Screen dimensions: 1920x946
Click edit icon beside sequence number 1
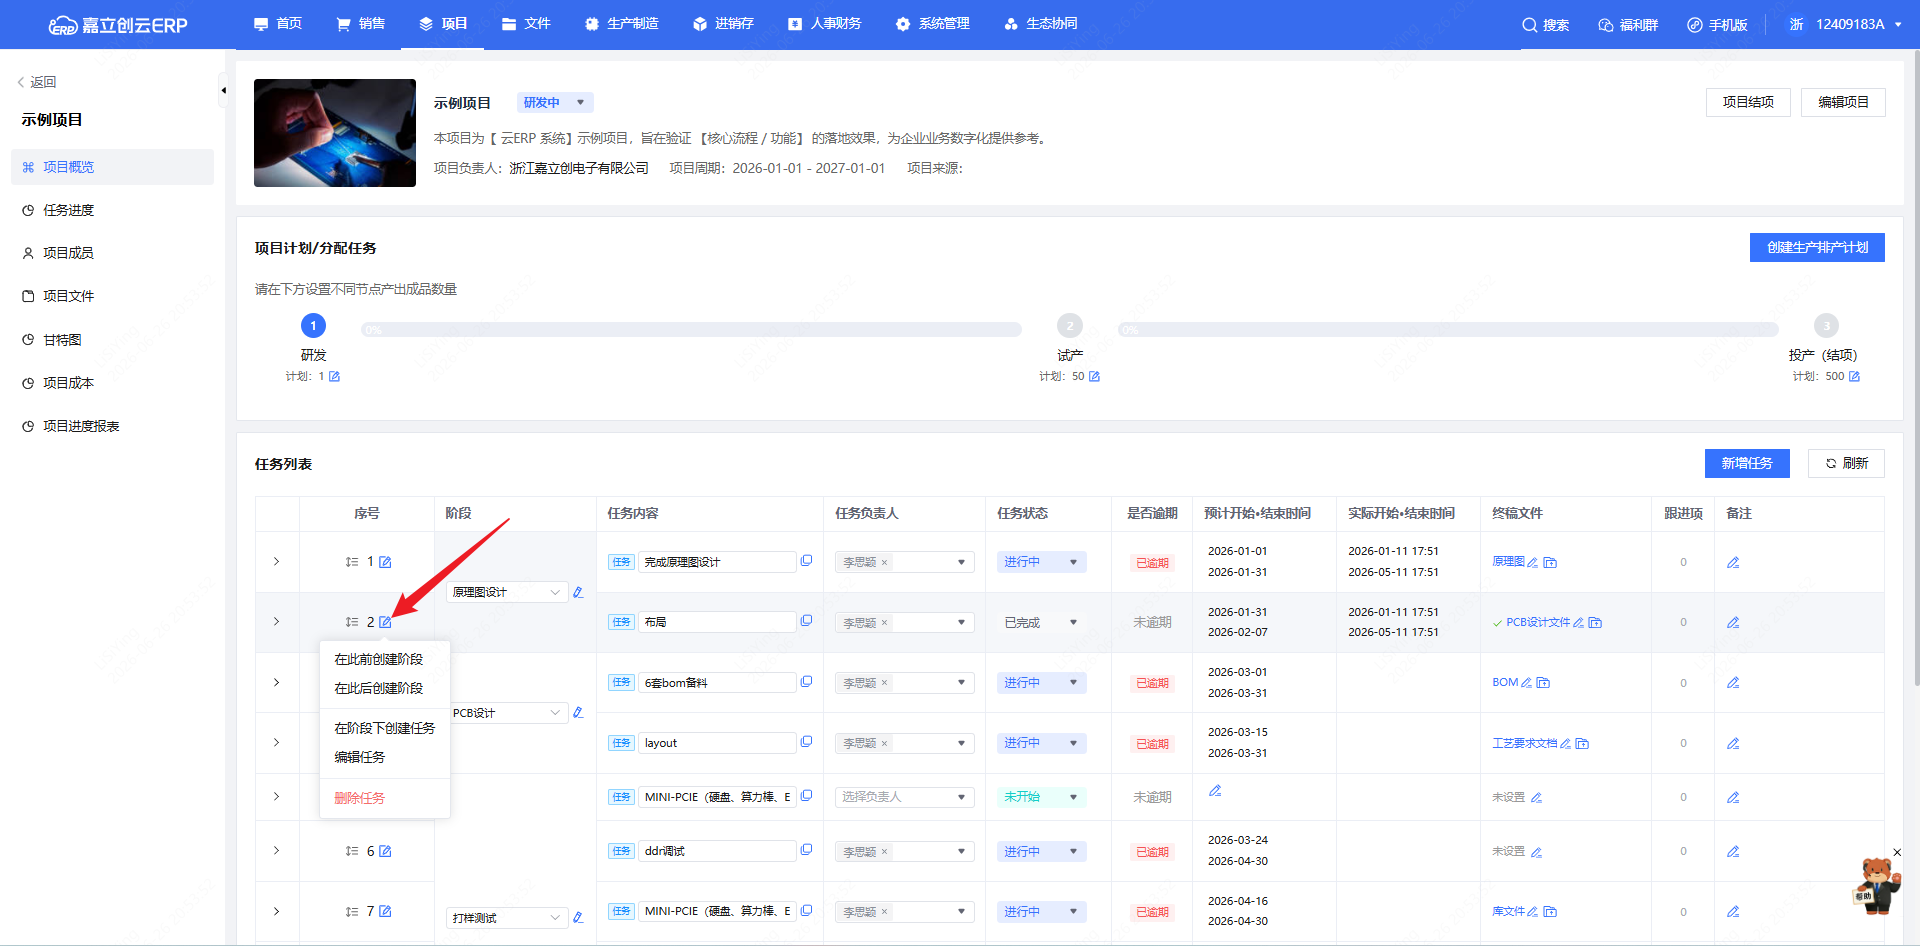click(385, 562)
